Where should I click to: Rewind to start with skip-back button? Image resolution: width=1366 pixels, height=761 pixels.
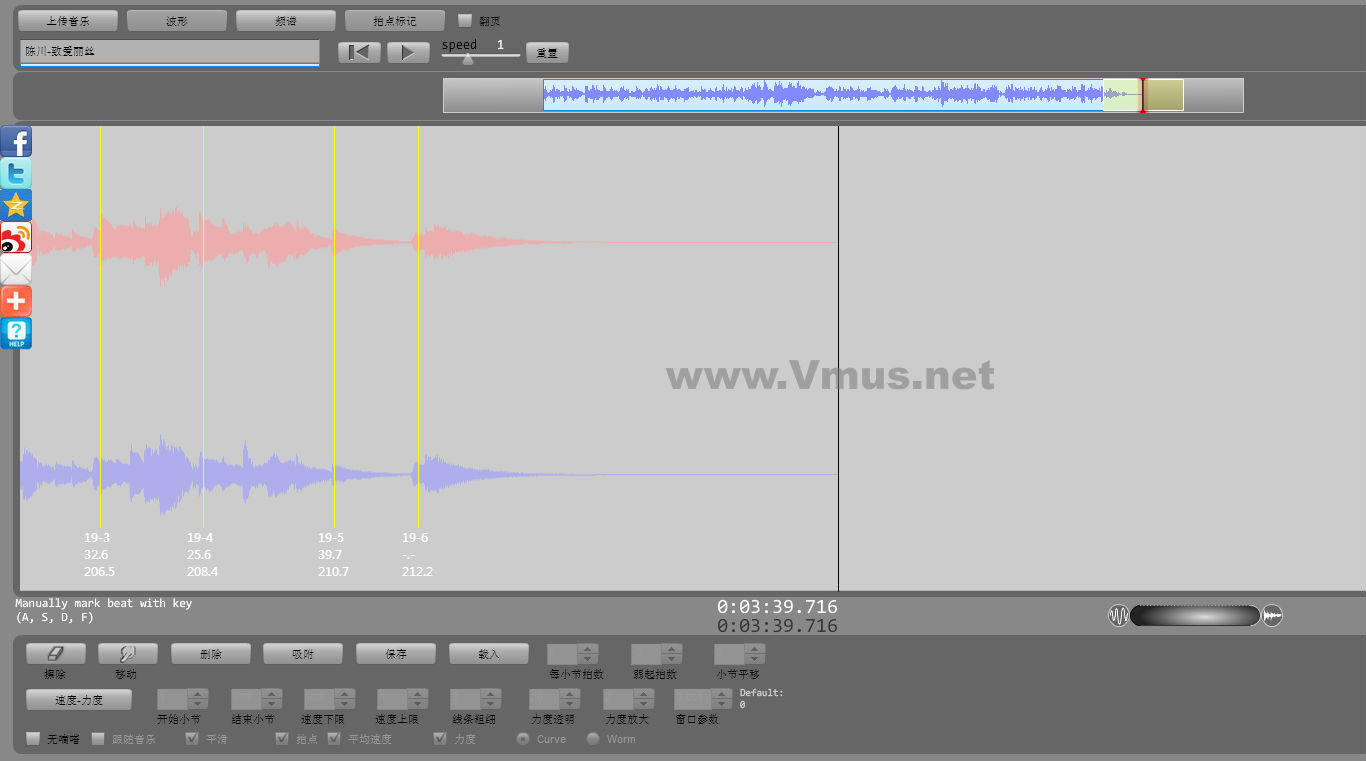pyautogui.click(x=359, y=53)
